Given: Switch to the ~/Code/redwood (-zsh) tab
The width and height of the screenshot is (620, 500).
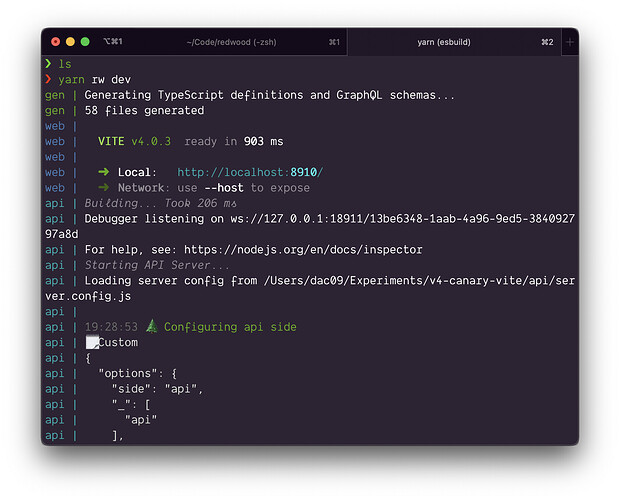Looking at the screenshot, I should tap(231, 42).
